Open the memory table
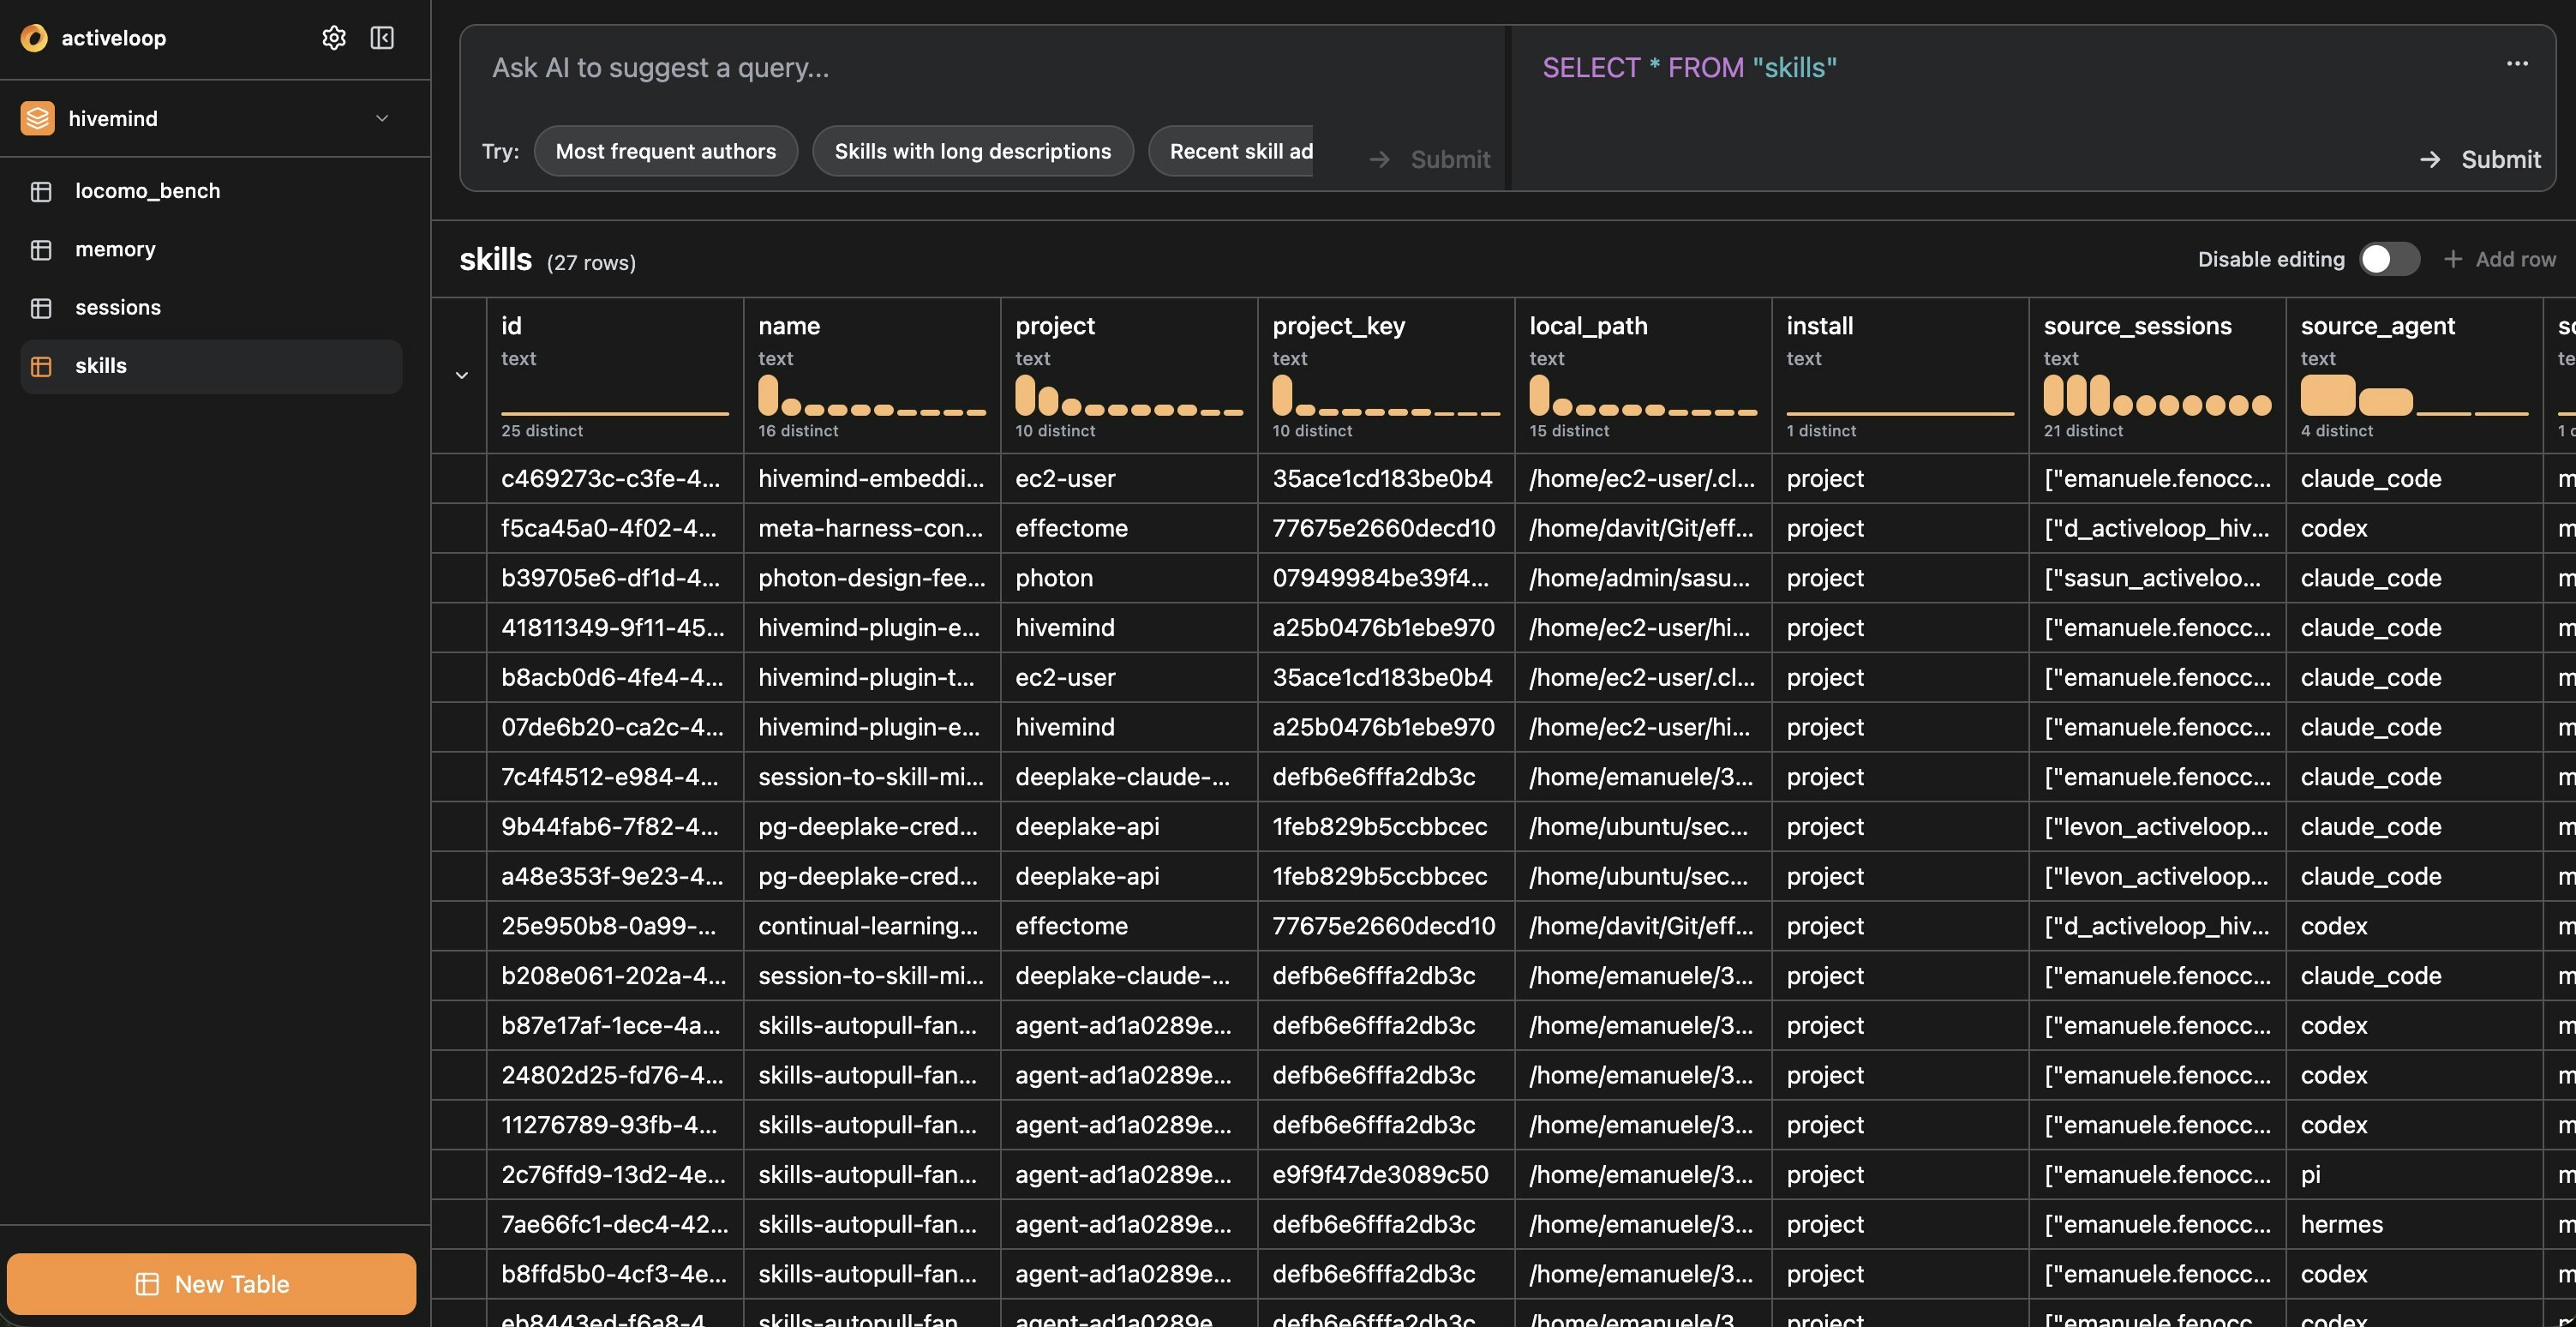 click(211, 249)
